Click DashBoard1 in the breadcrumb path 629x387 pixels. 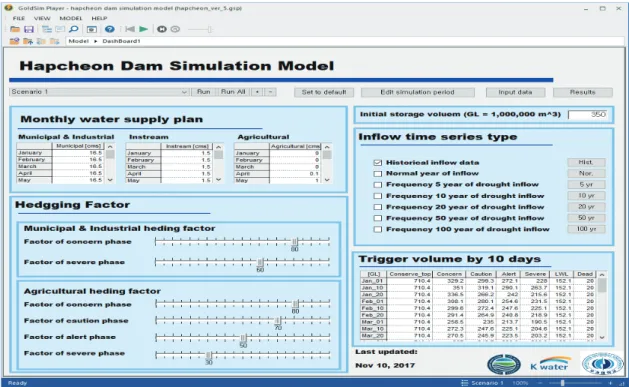[x=121, y=41]
